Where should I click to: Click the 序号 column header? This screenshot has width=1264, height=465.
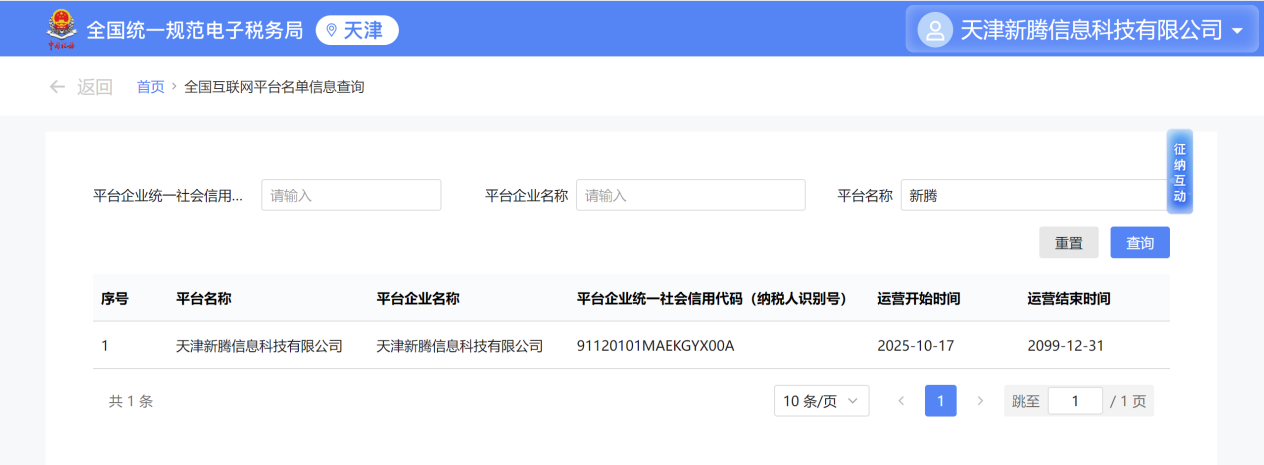pos(114,298)
